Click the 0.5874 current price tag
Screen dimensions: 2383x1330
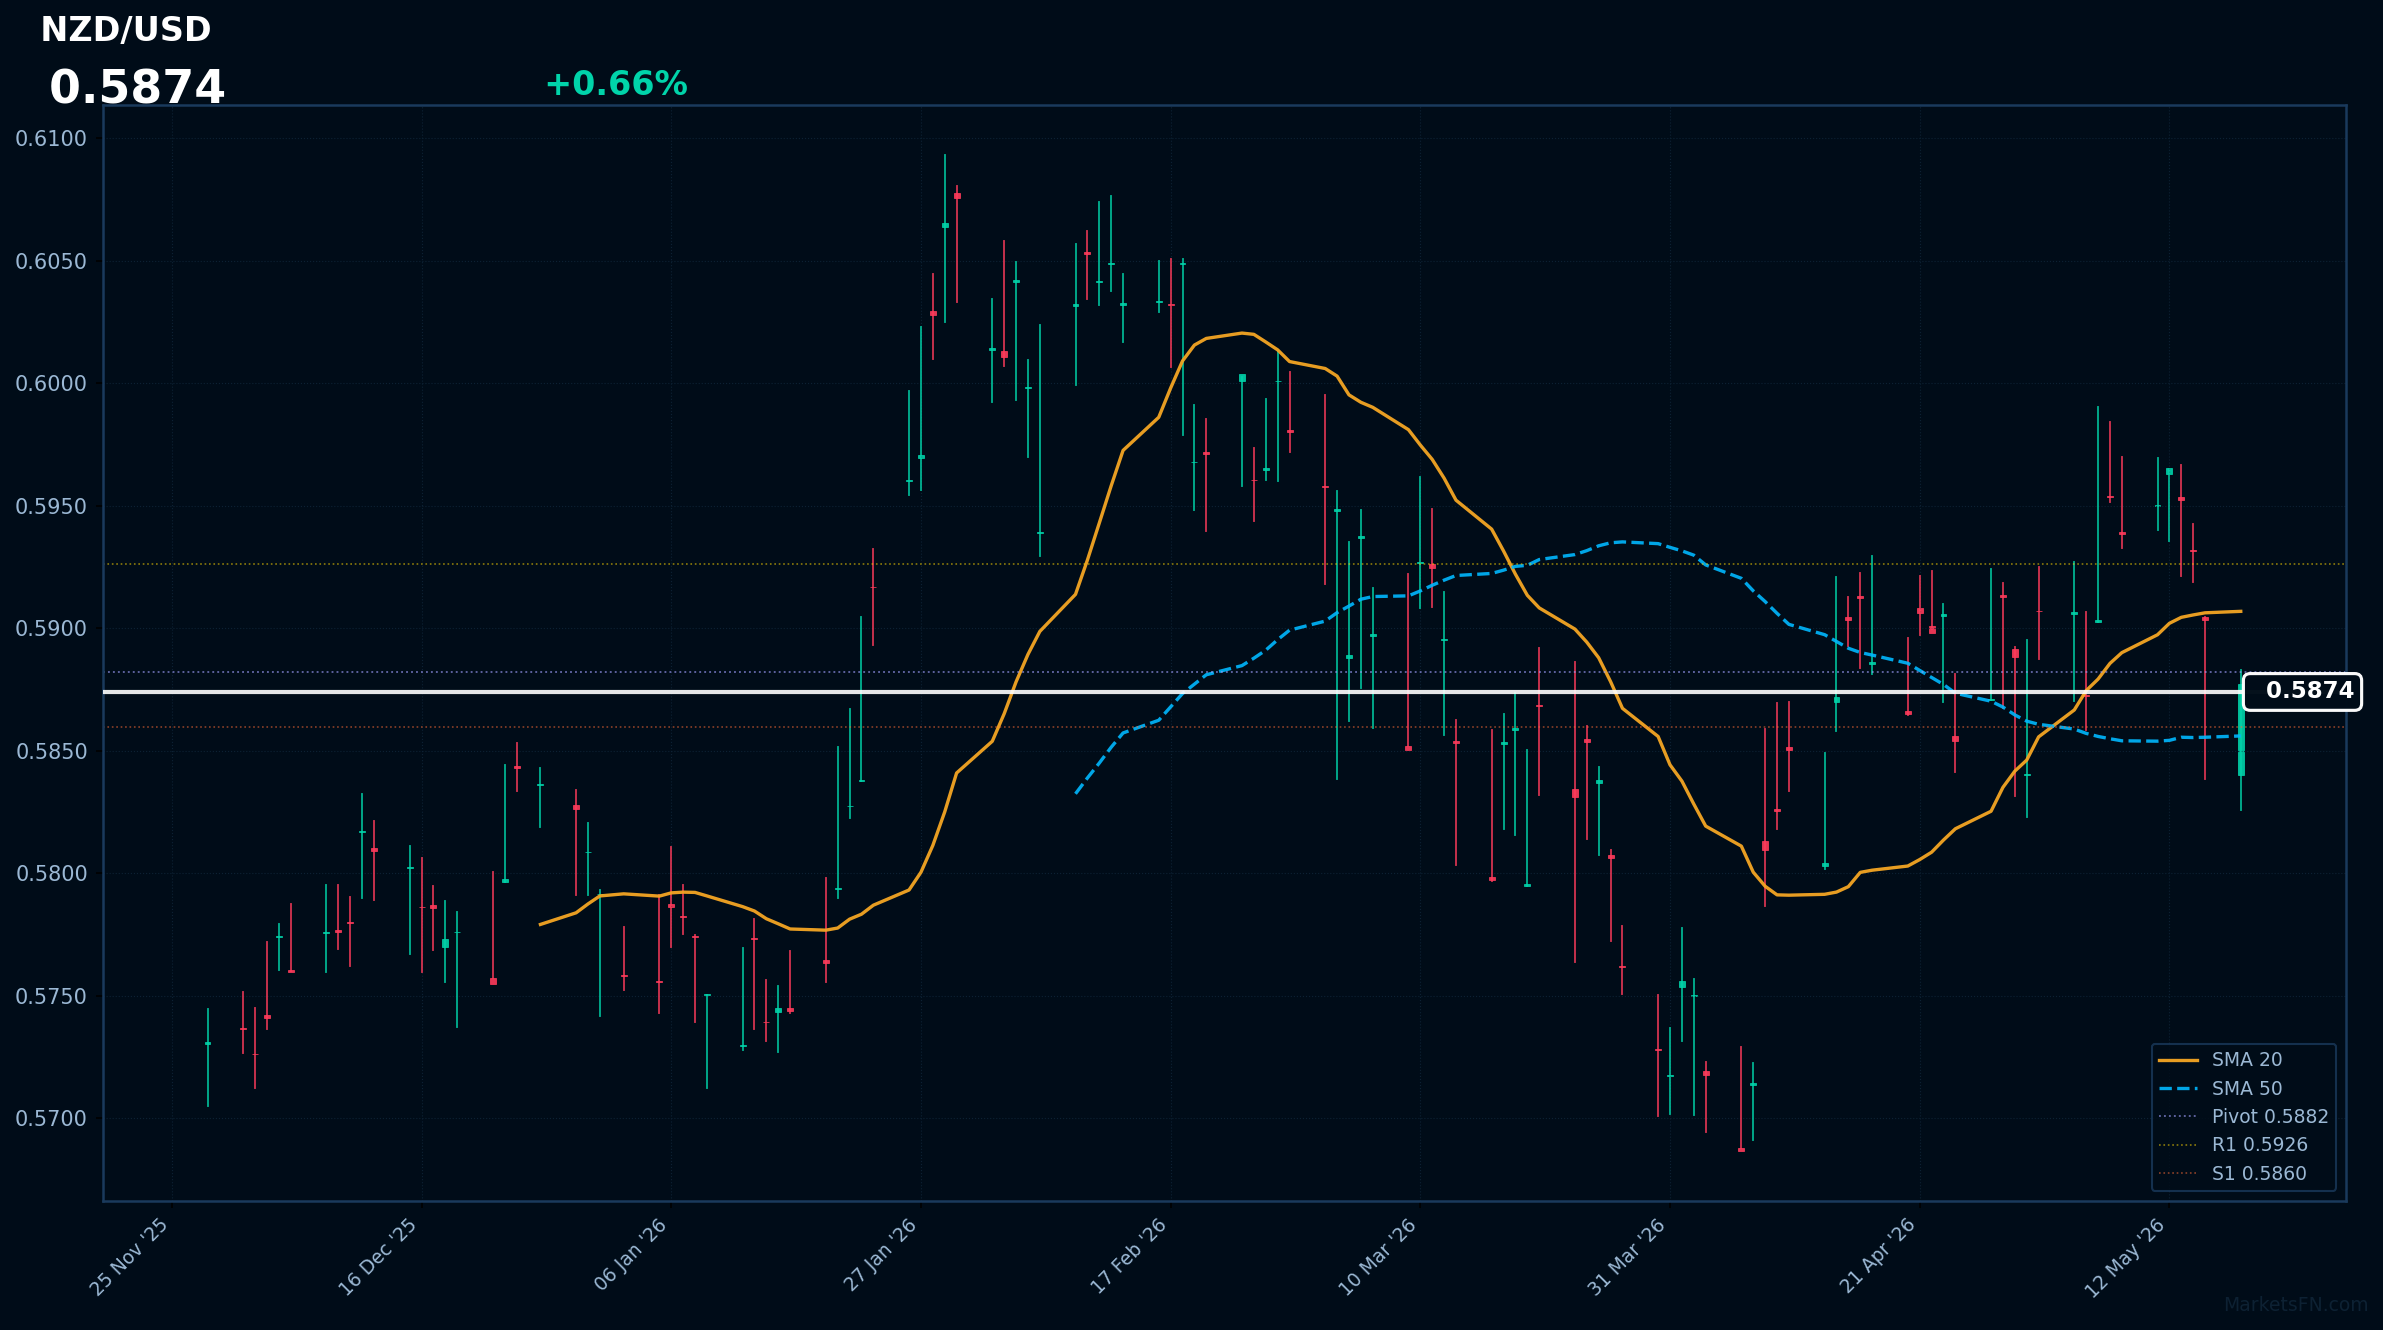[2302, 691]
